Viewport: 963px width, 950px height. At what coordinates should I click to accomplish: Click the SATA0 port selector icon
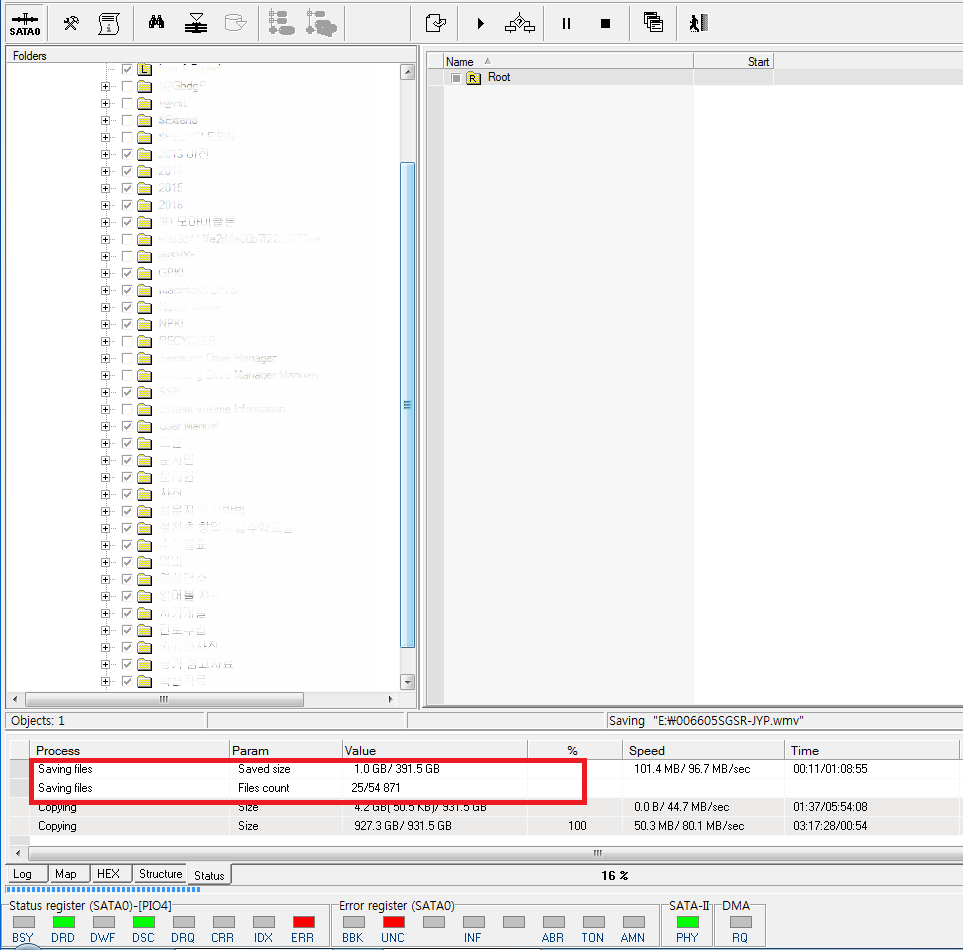pyautogui.click(x=25, y=24)
